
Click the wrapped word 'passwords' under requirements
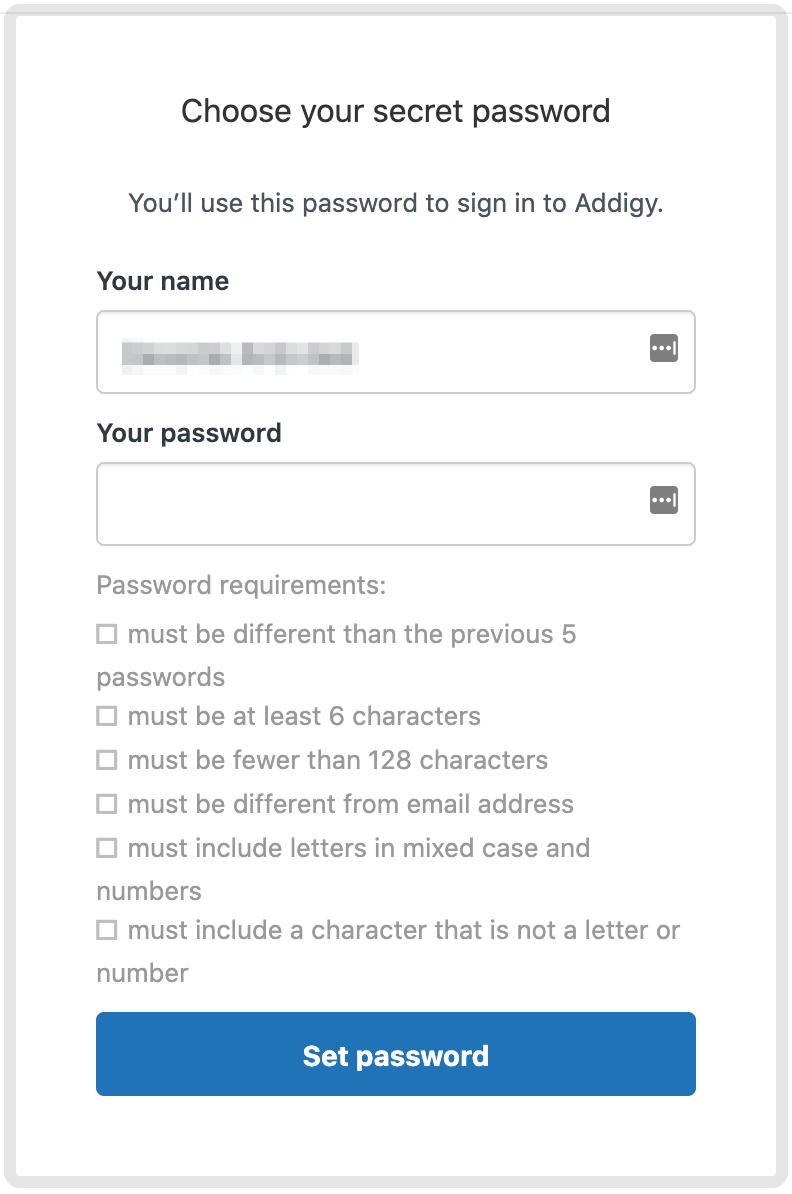(x=161, y=677)
